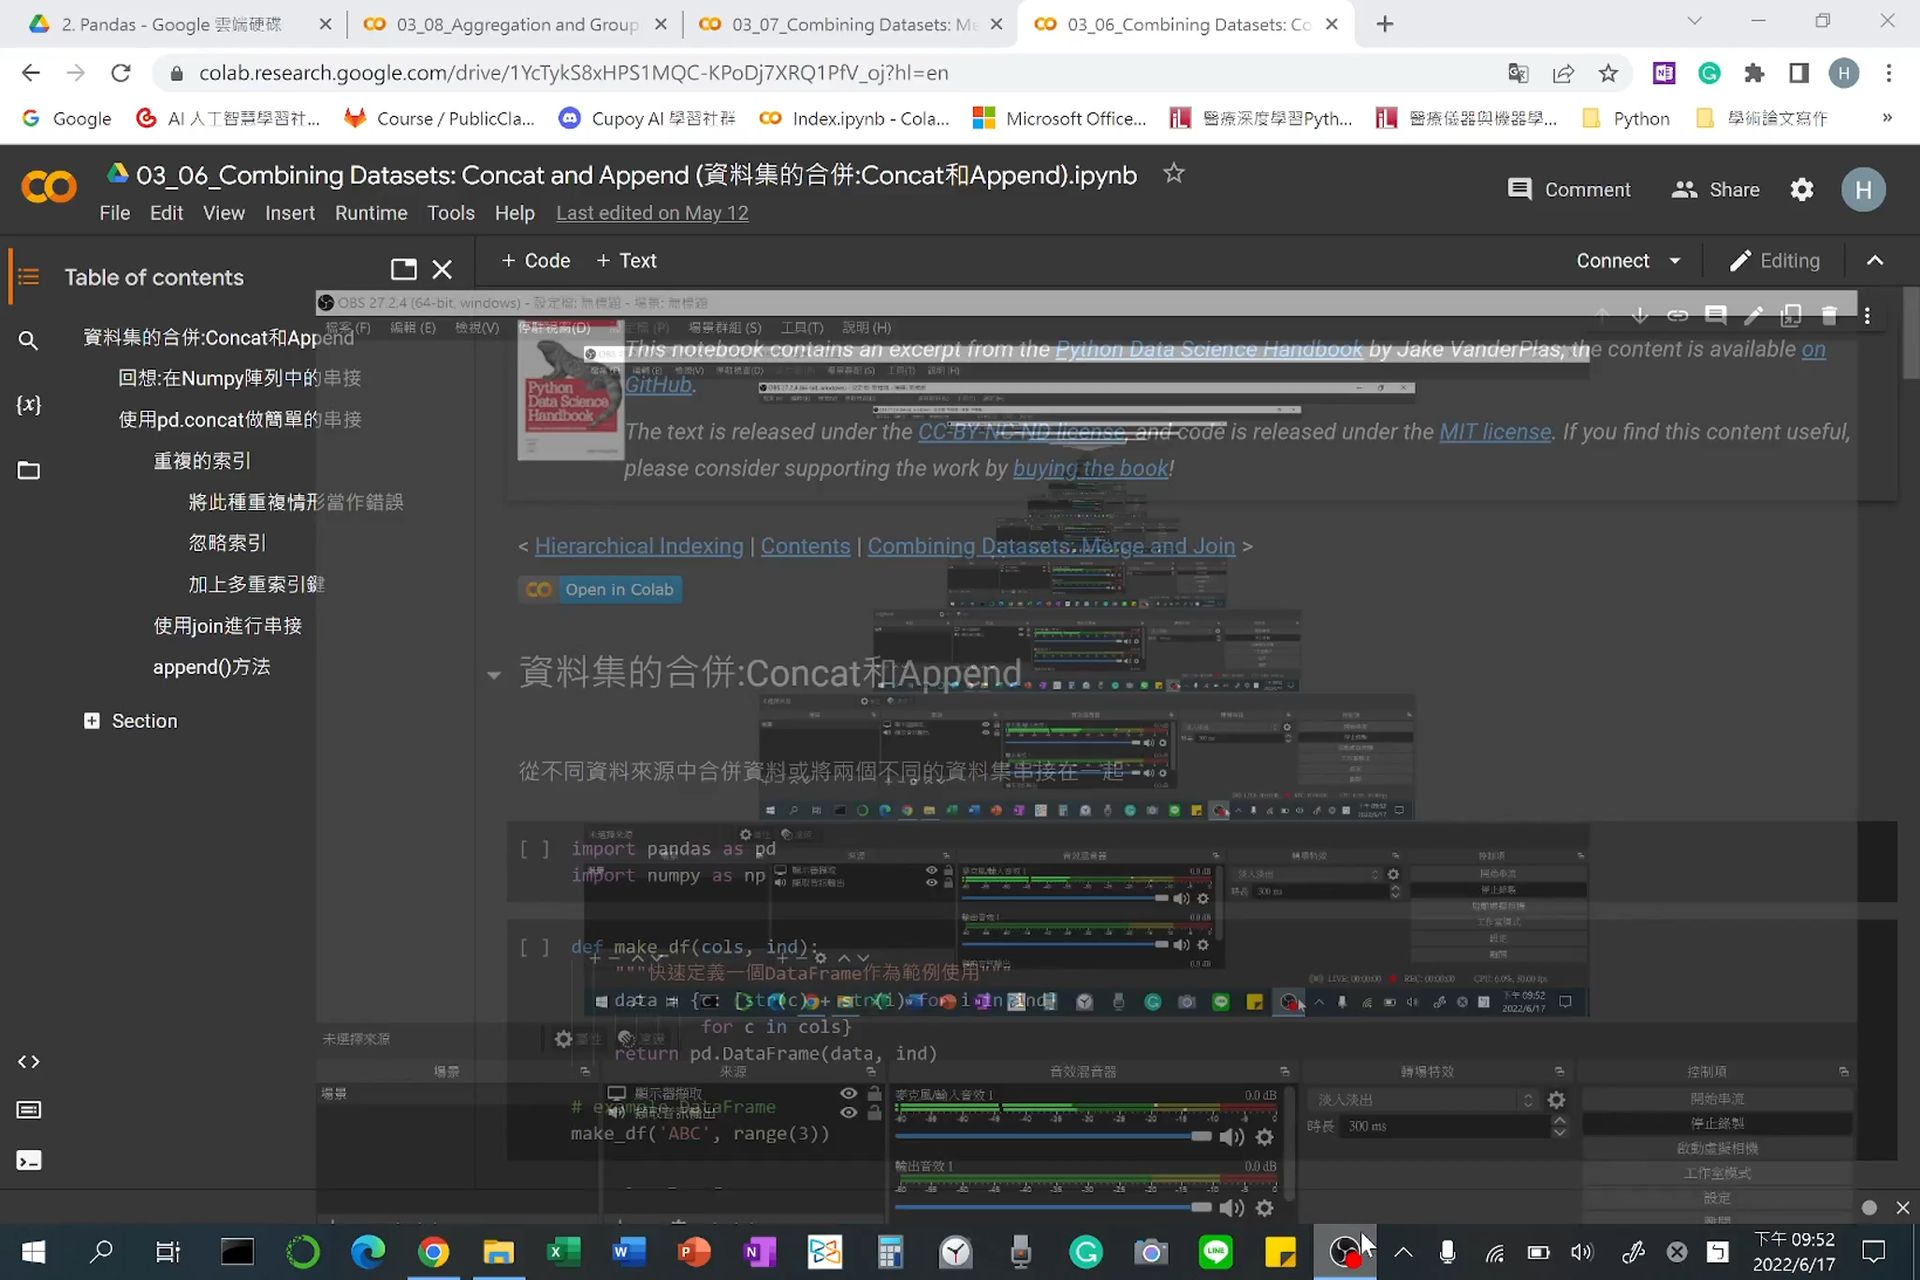Open the Colab search sidebar icon
The height and width of the screenshot is (1280, 1920).
point(28,340)
